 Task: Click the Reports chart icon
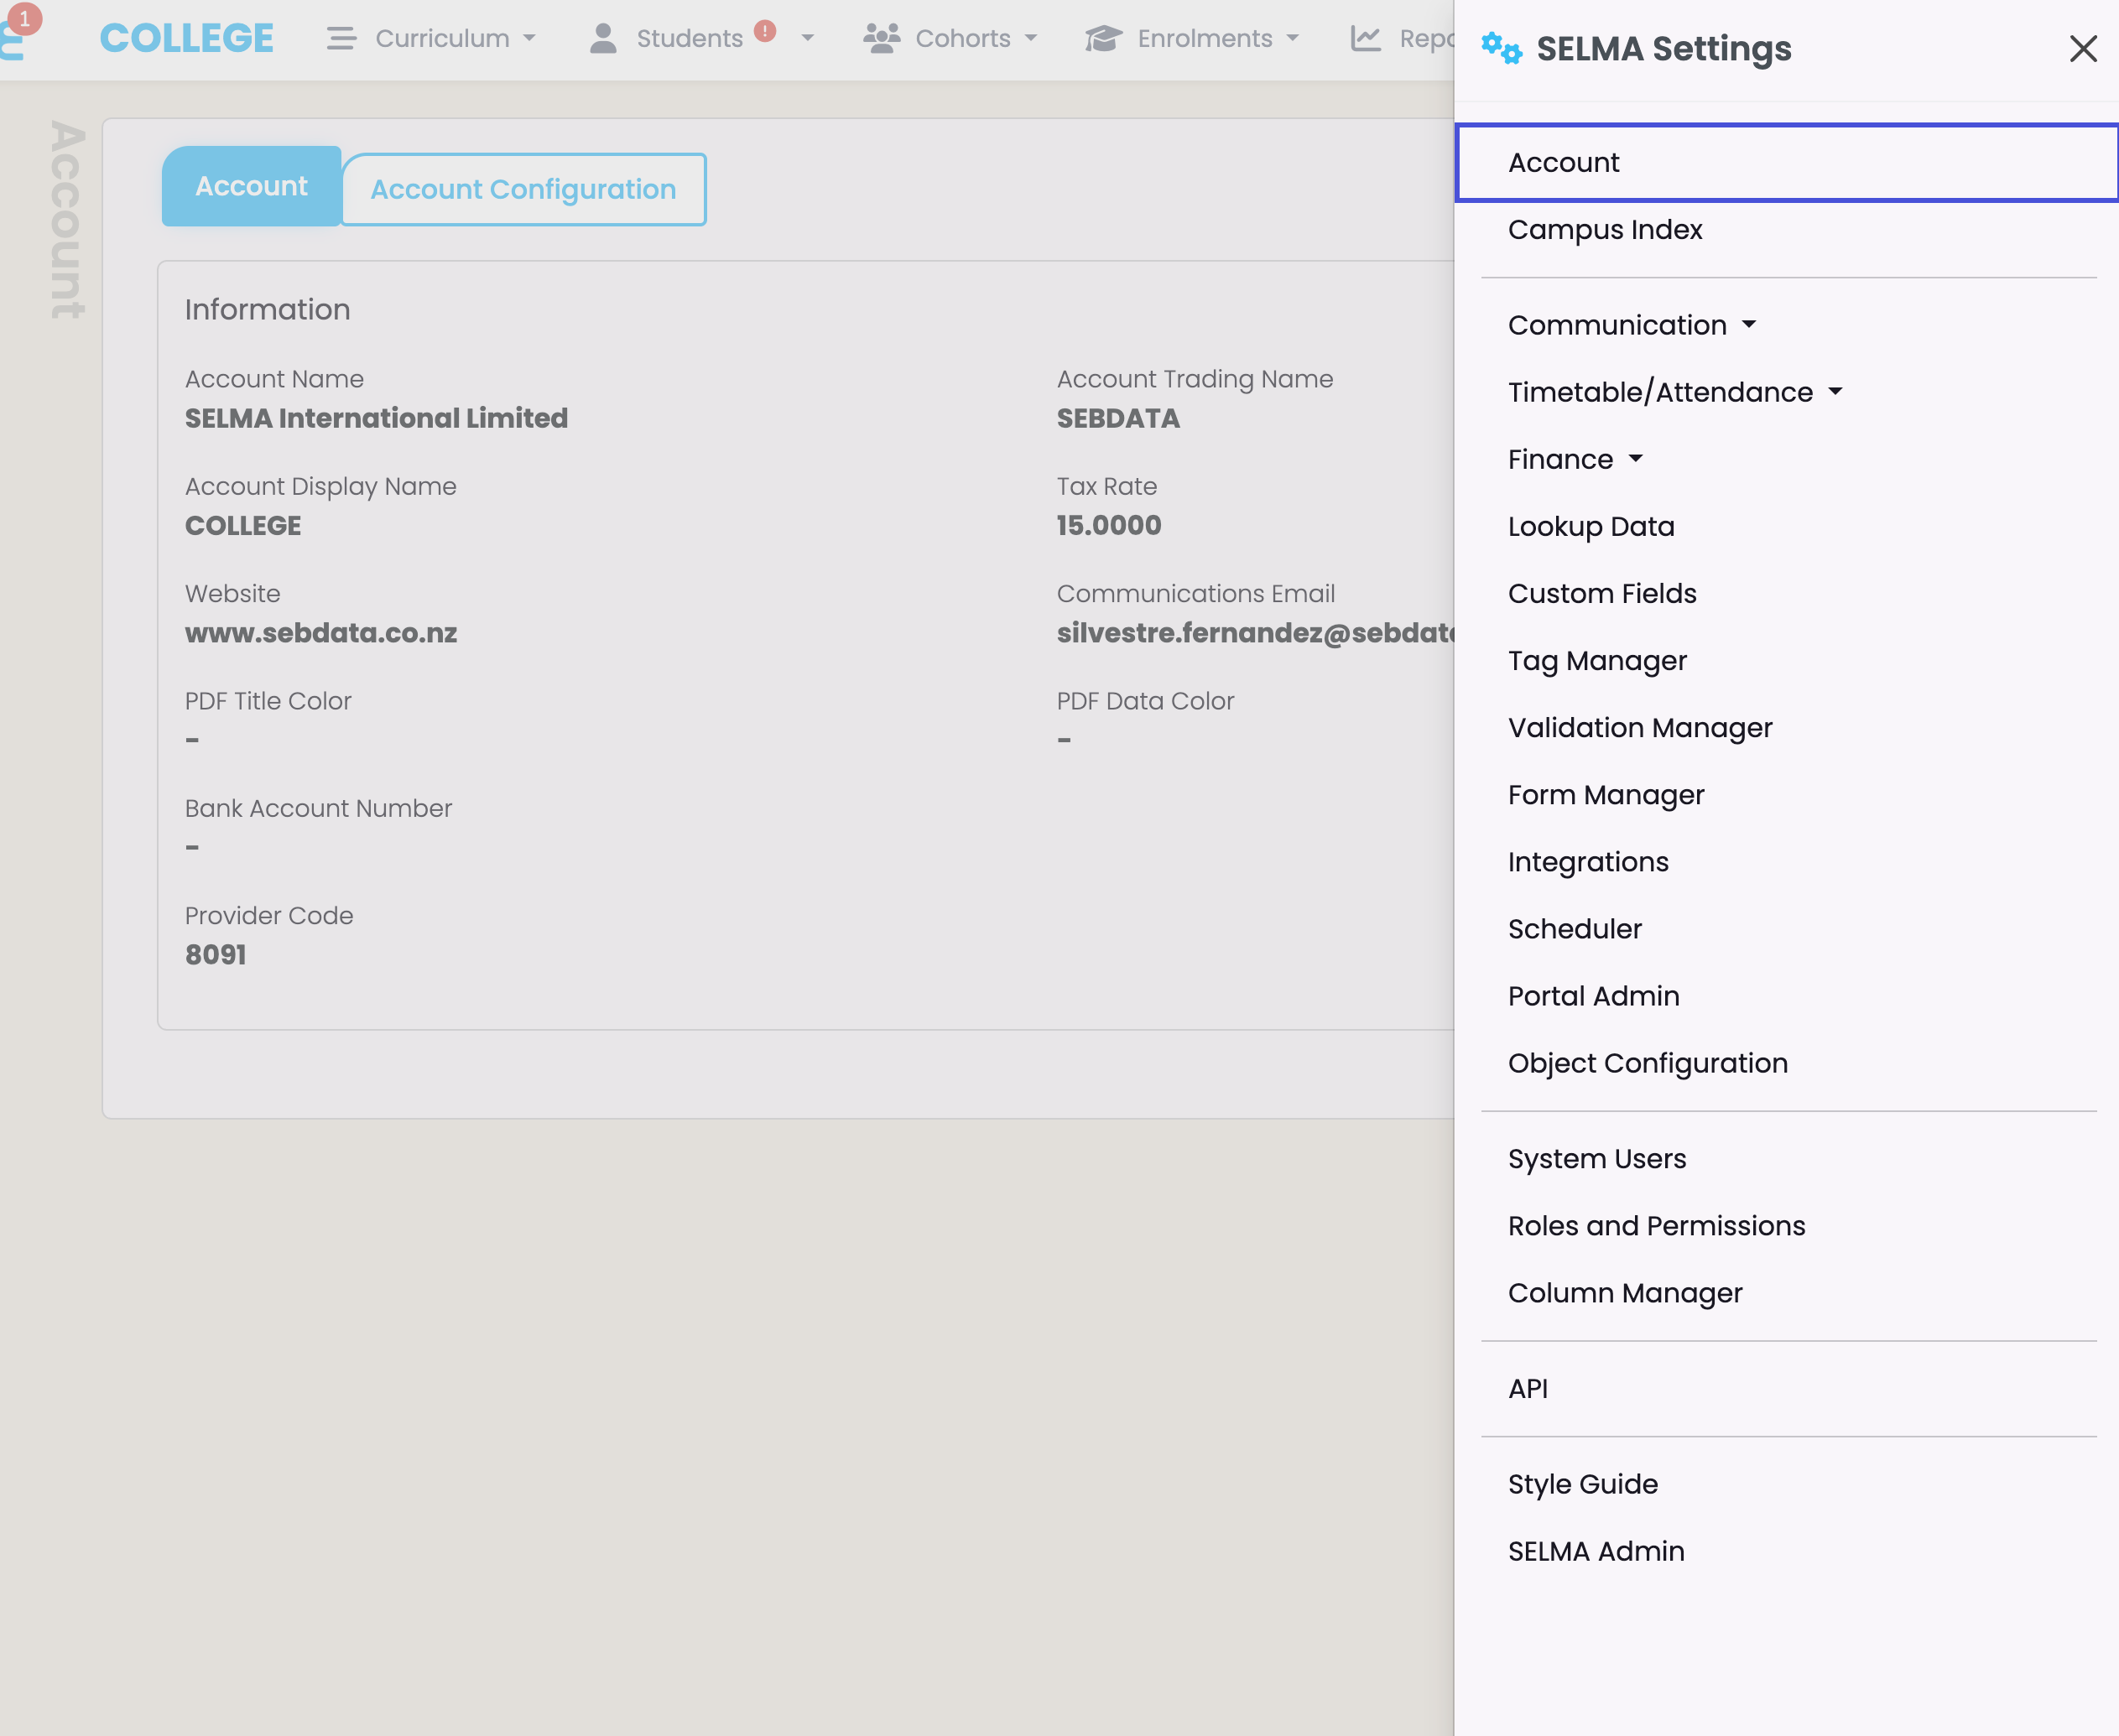(x=1365, y=38)
